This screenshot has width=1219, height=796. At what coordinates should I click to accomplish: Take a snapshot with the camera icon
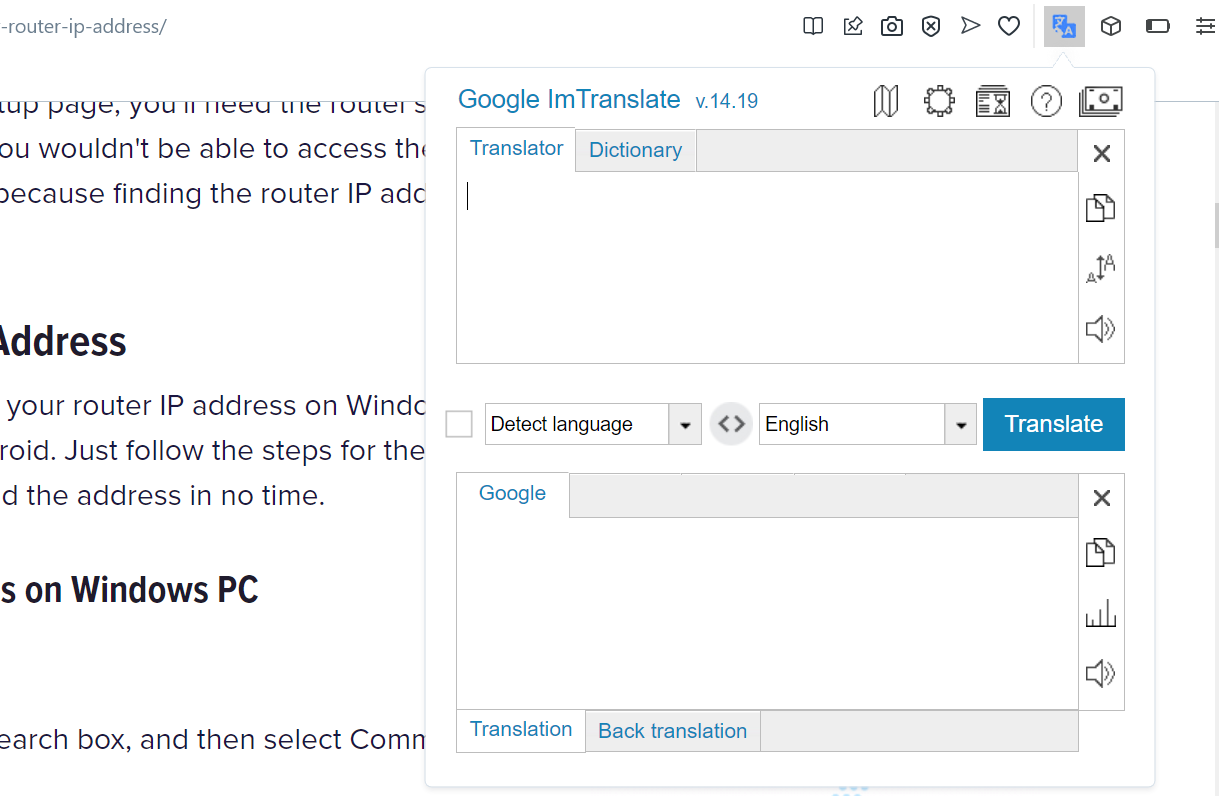point(892,26)
